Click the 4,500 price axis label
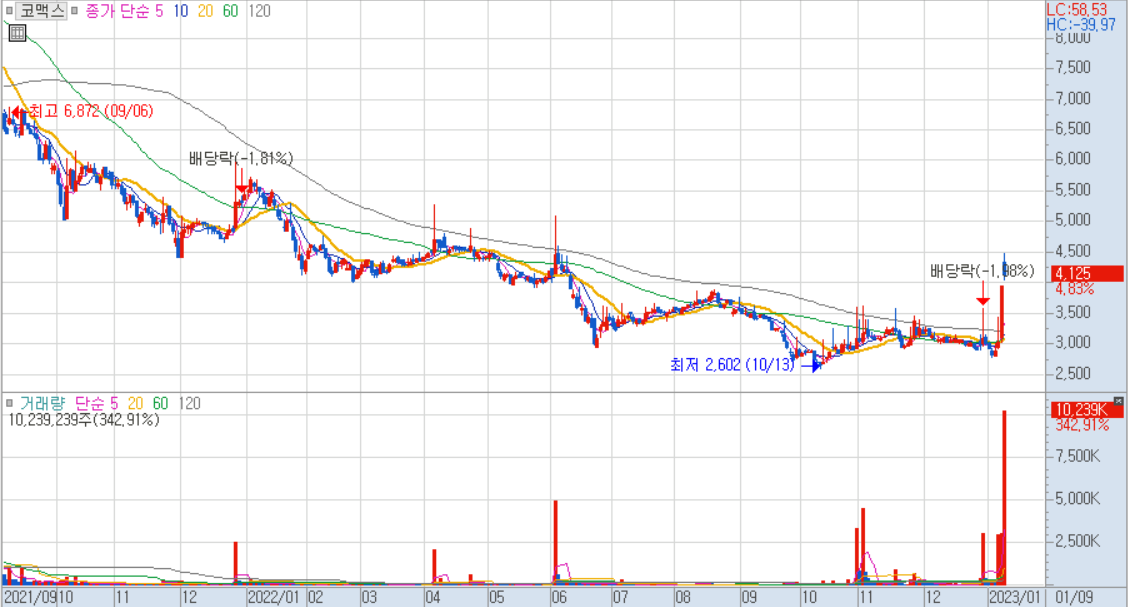Viewport: 1128px width, 607px height. (1073, 251)
